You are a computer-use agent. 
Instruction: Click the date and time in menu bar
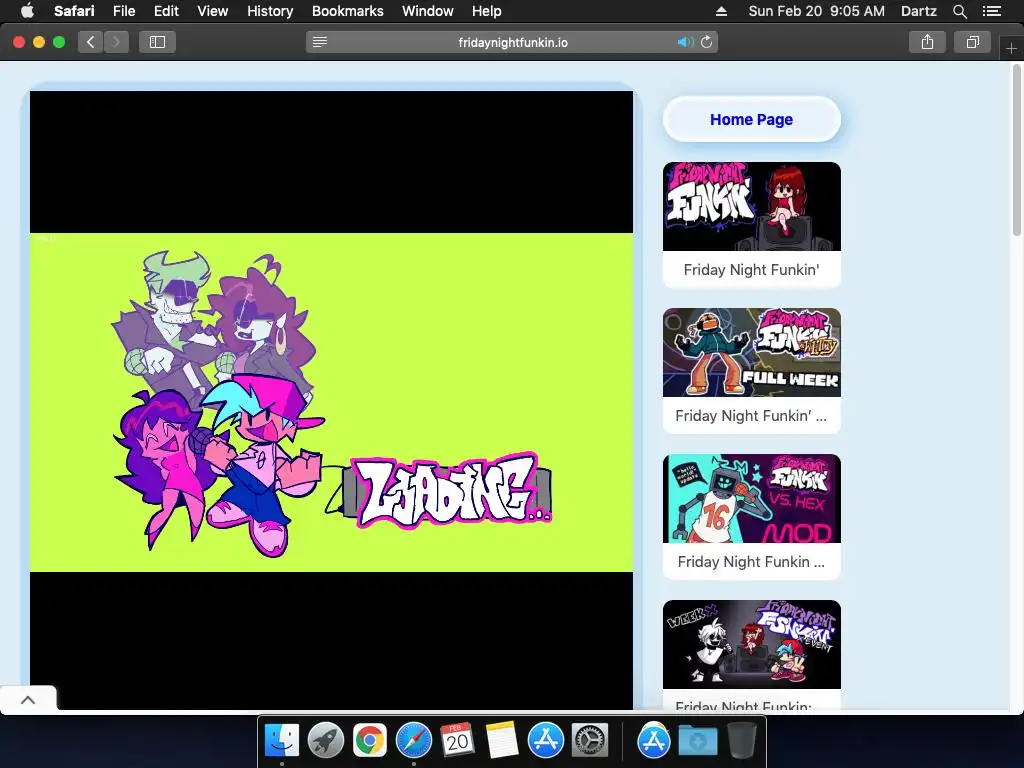816,10
